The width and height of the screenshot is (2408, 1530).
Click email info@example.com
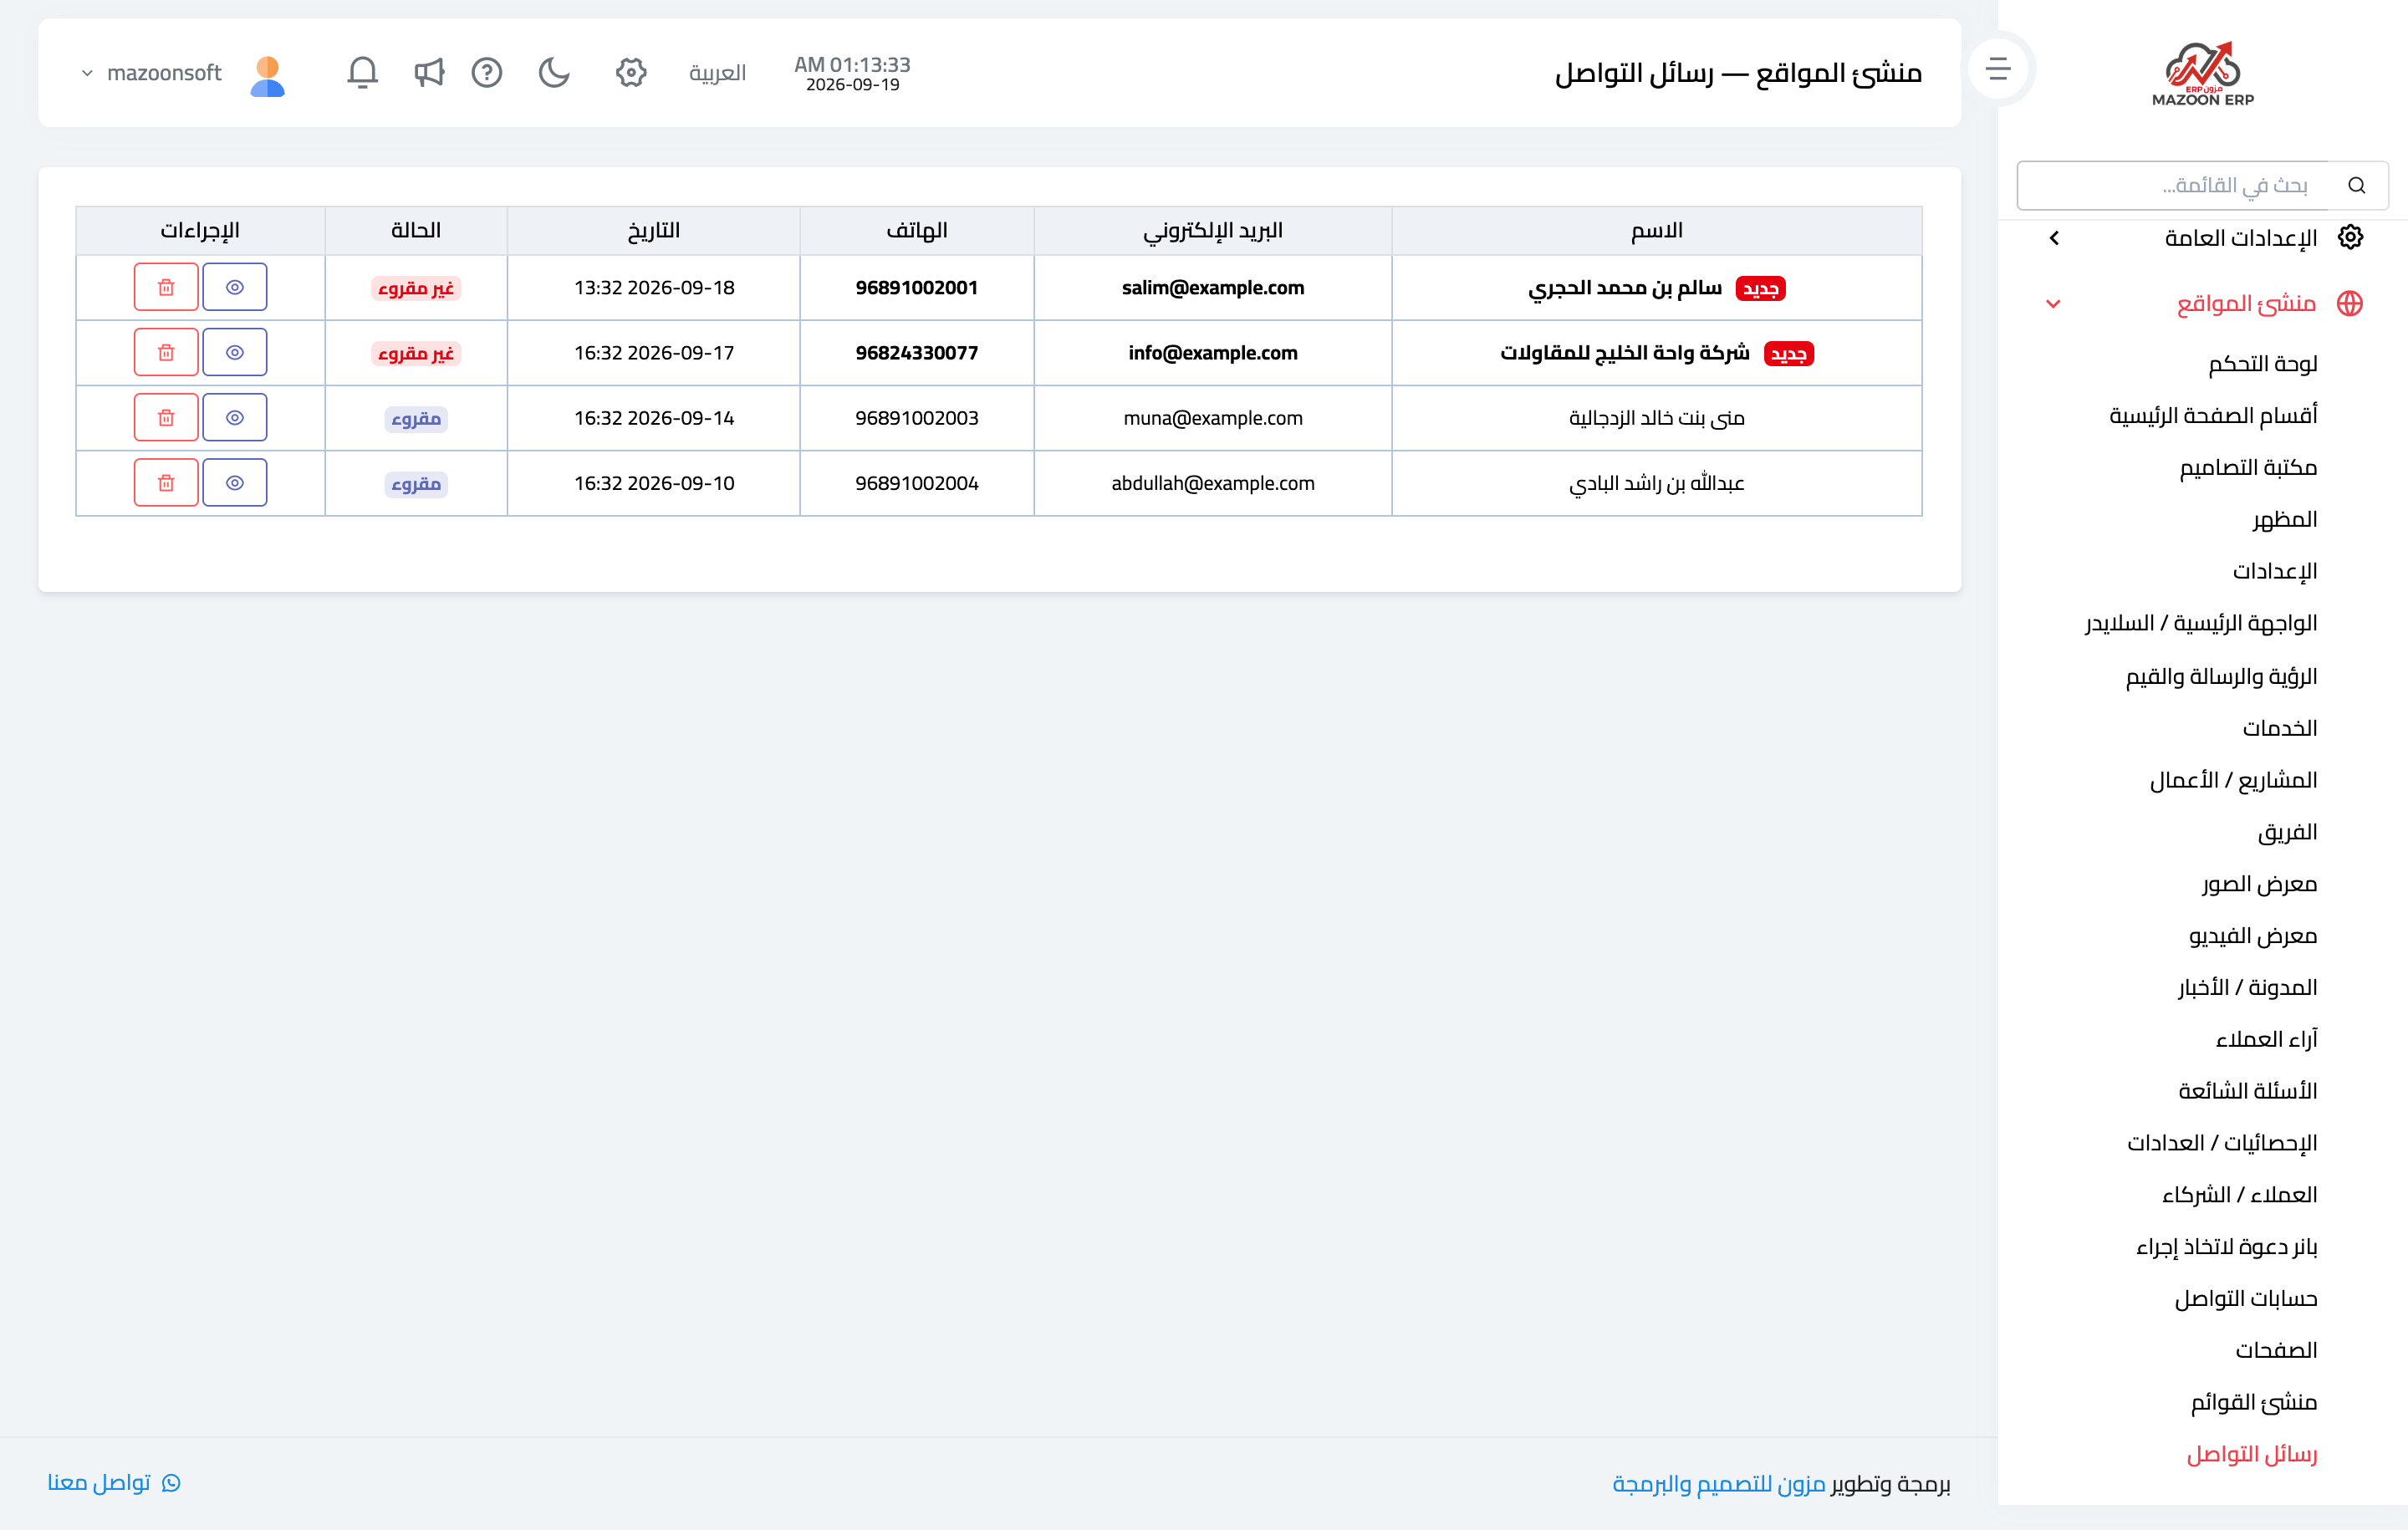[x=1213, y=353]
